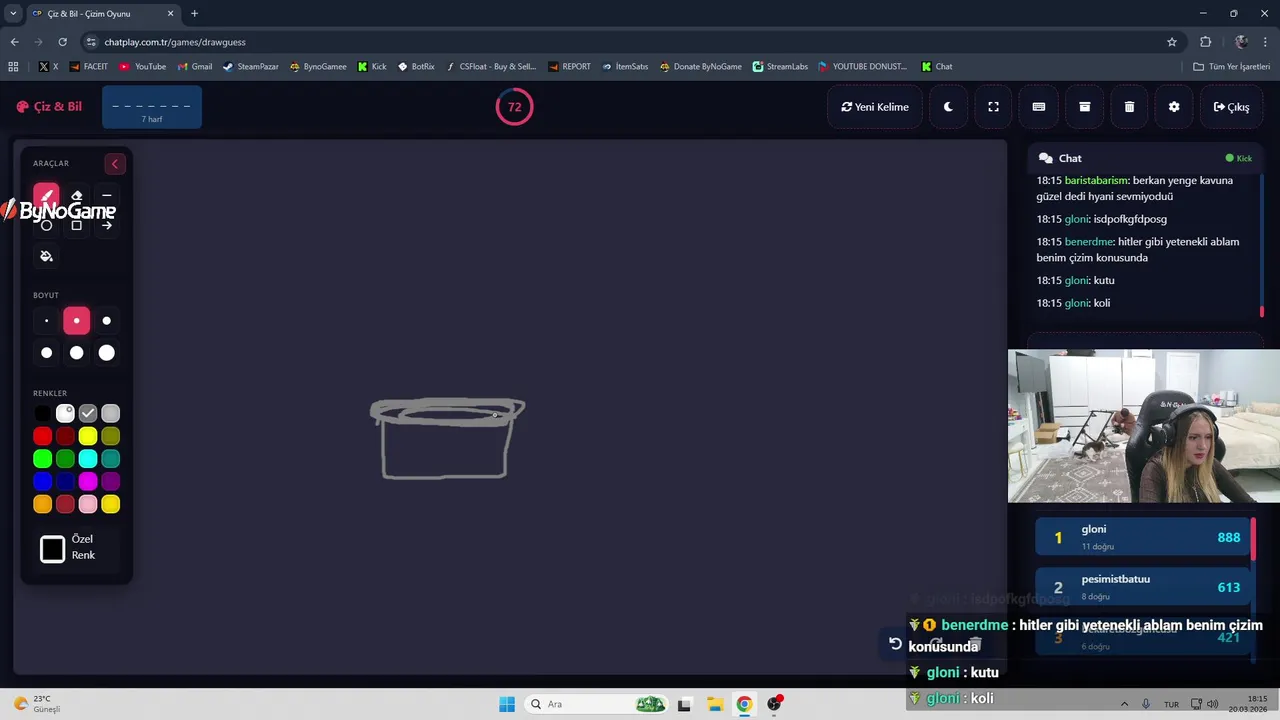Open the SteamPazar bookmark
This screenshot has height=720, width=1280.
click(251, 67)
